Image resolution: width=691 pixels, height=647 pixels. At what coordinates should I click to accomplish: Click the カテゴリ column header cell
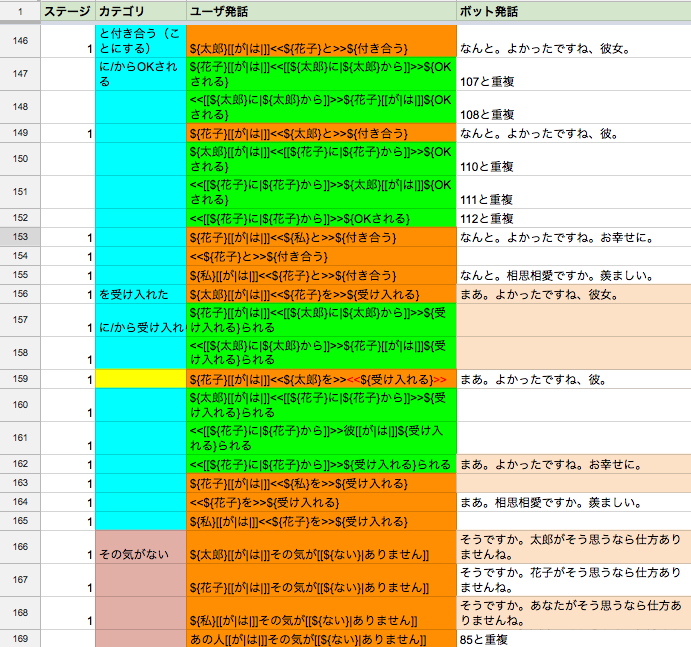point(141,11)
